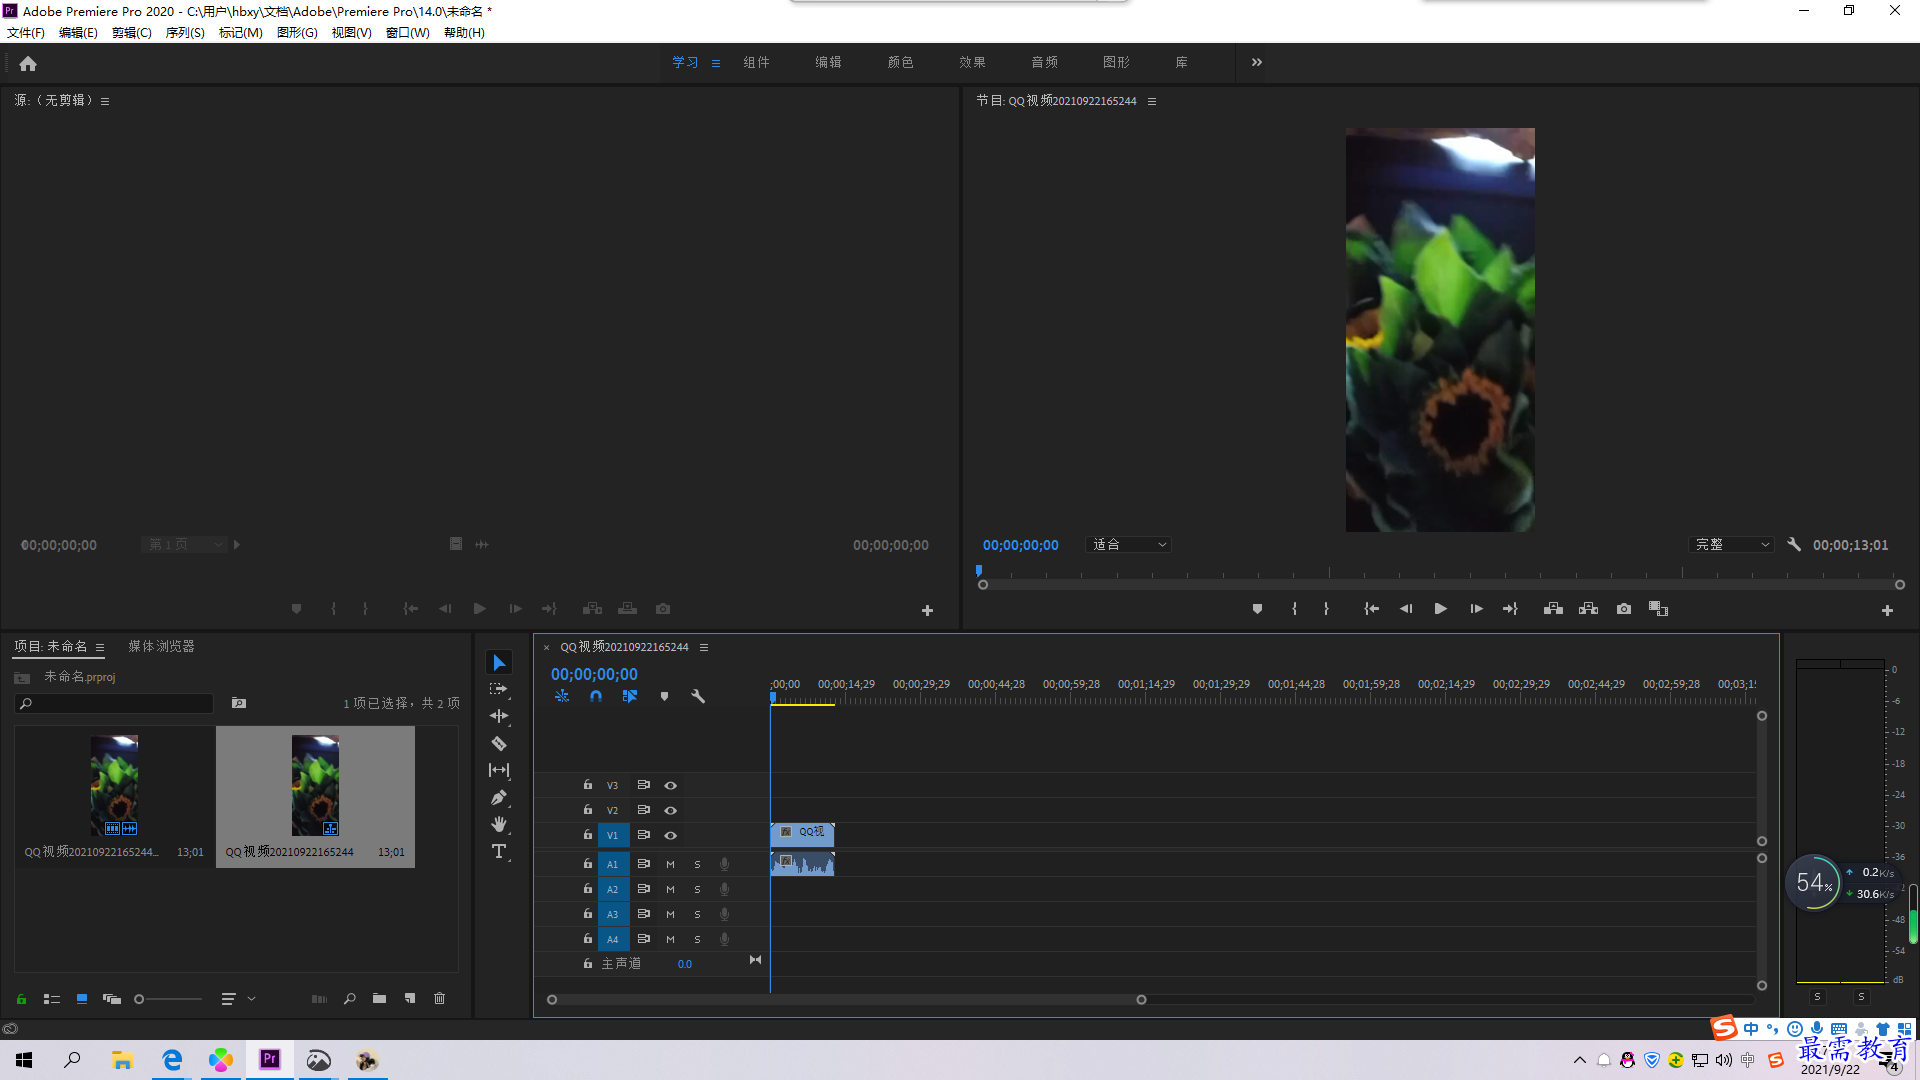Open 文件(F) menu
The width and height of the screenshot is (1920, 1080).
pyautogui.click(x=26, y=33)
